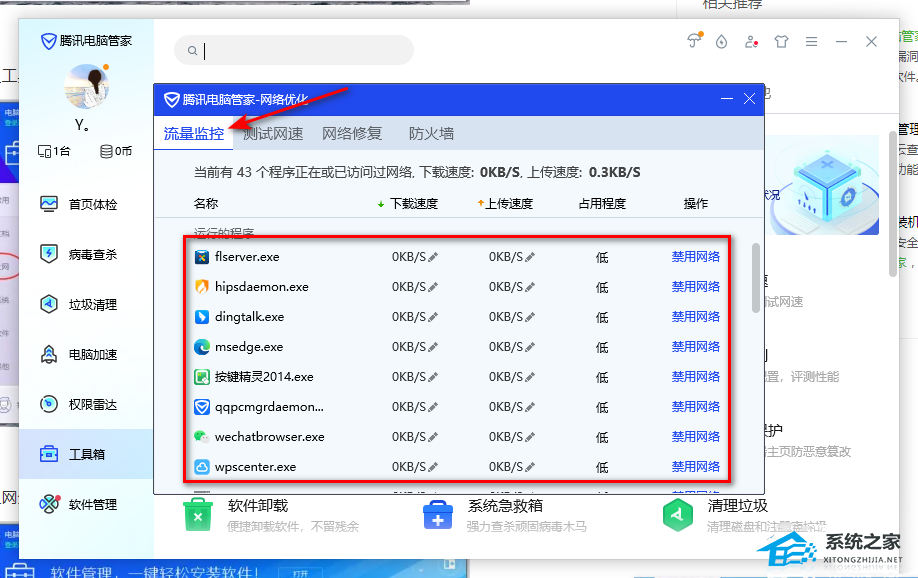Disable network for dingtalk.exe

tap(696, 317)
